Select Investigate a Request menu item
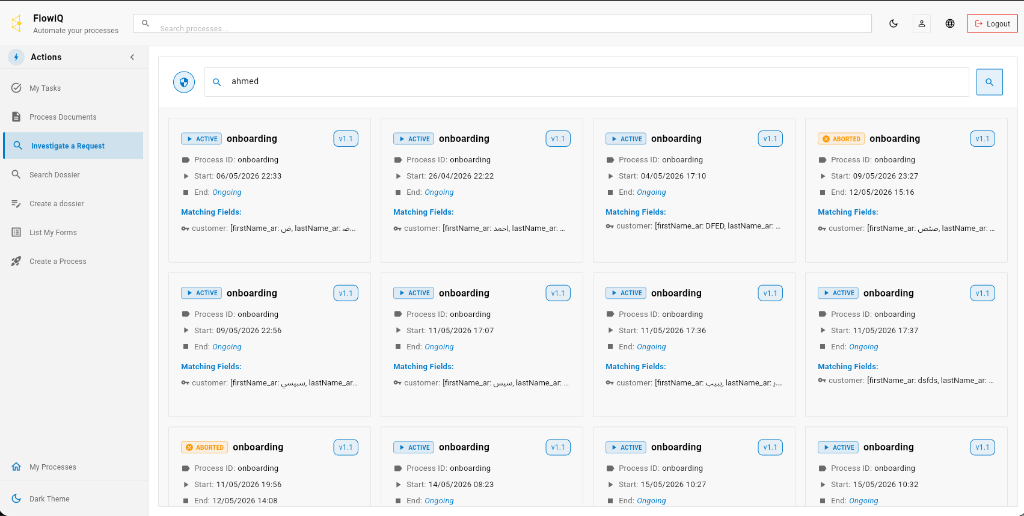The image size is (1024, 516). click(x=73, y=146)
